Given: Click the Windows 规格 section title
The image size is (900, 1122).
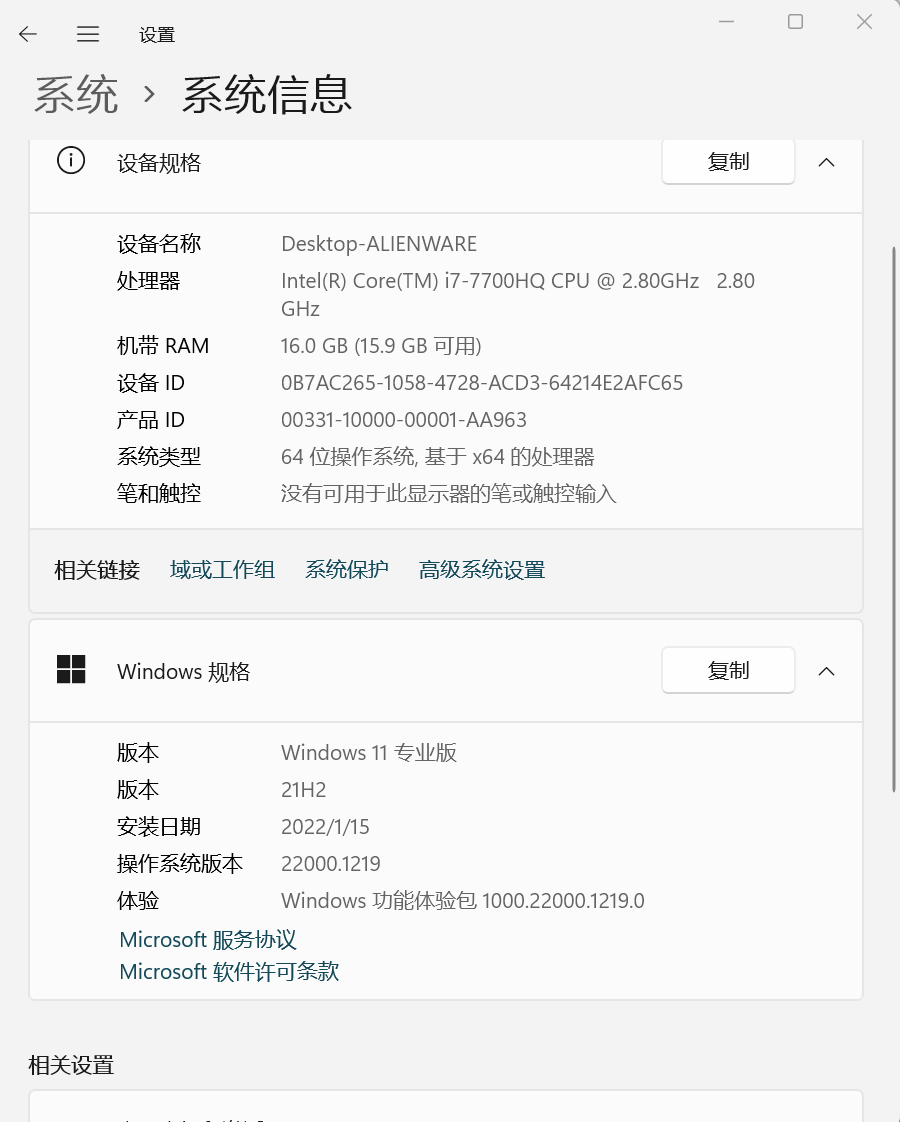Looking at the screenshot, I should pos(184,672).
